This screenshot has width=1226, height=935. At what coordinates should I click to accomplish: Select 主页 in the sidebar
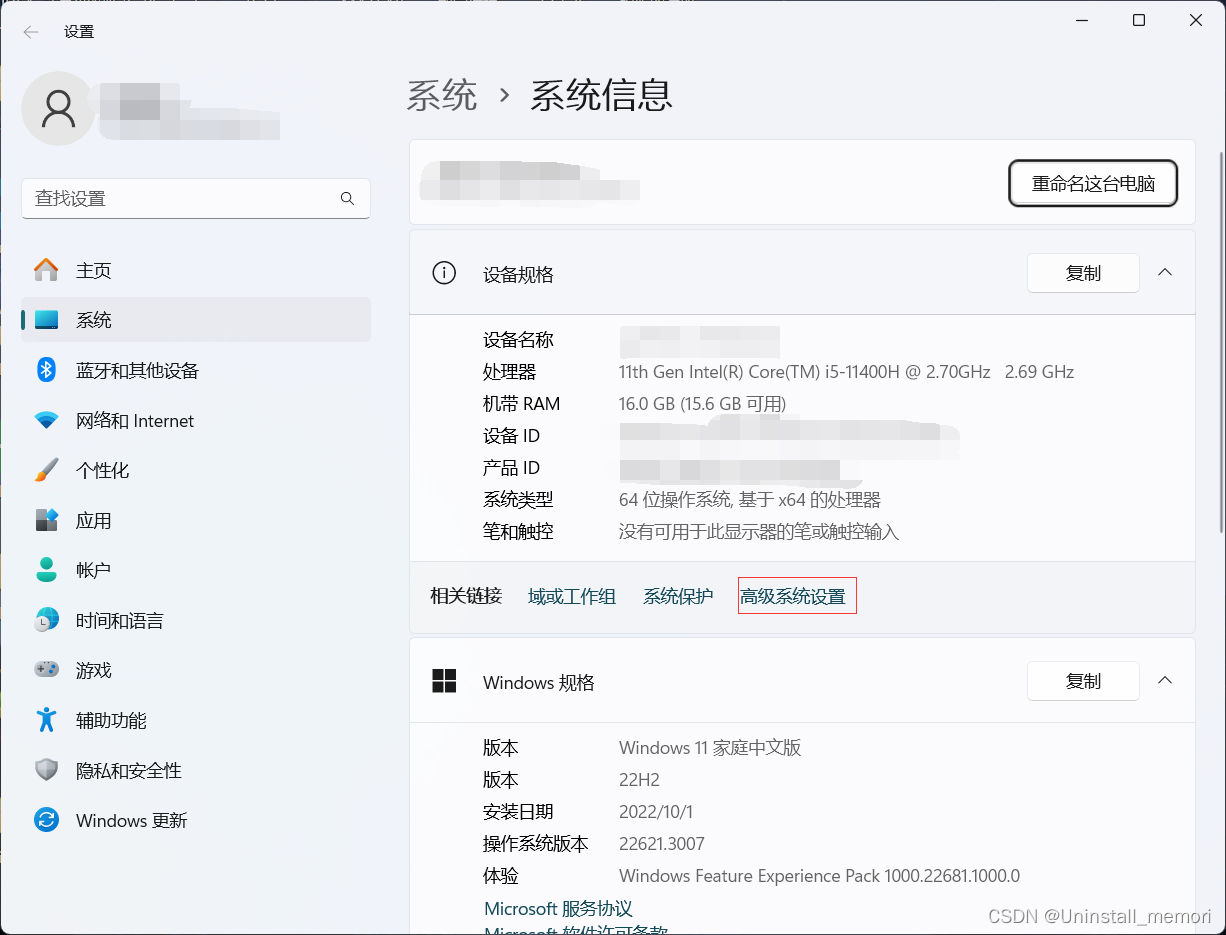(94, 270)
